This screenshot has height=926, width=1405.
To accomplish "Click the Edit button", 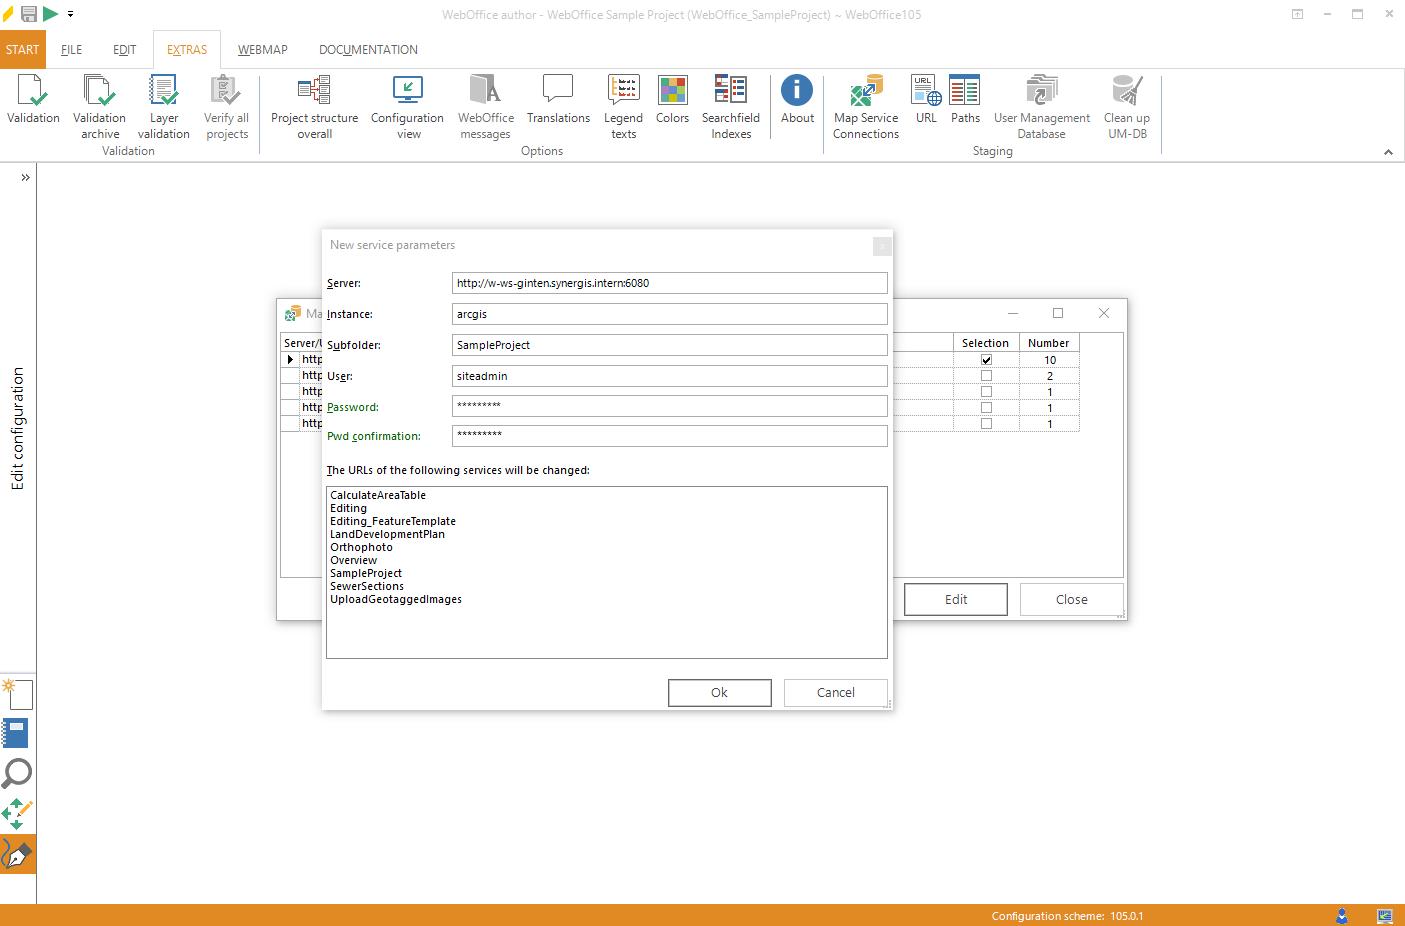I will click(955, 599).
